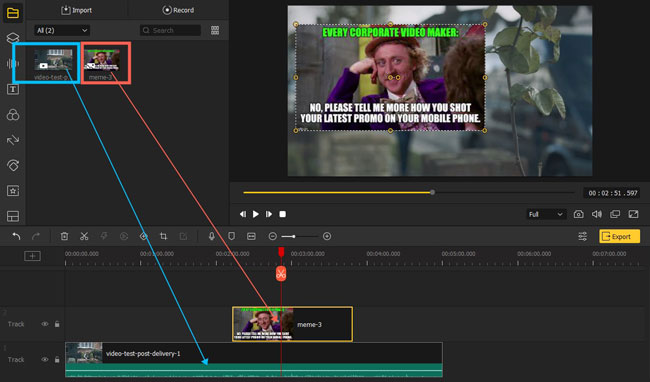
Task: Click the preview progress slider handle
Action: point(432,192)
